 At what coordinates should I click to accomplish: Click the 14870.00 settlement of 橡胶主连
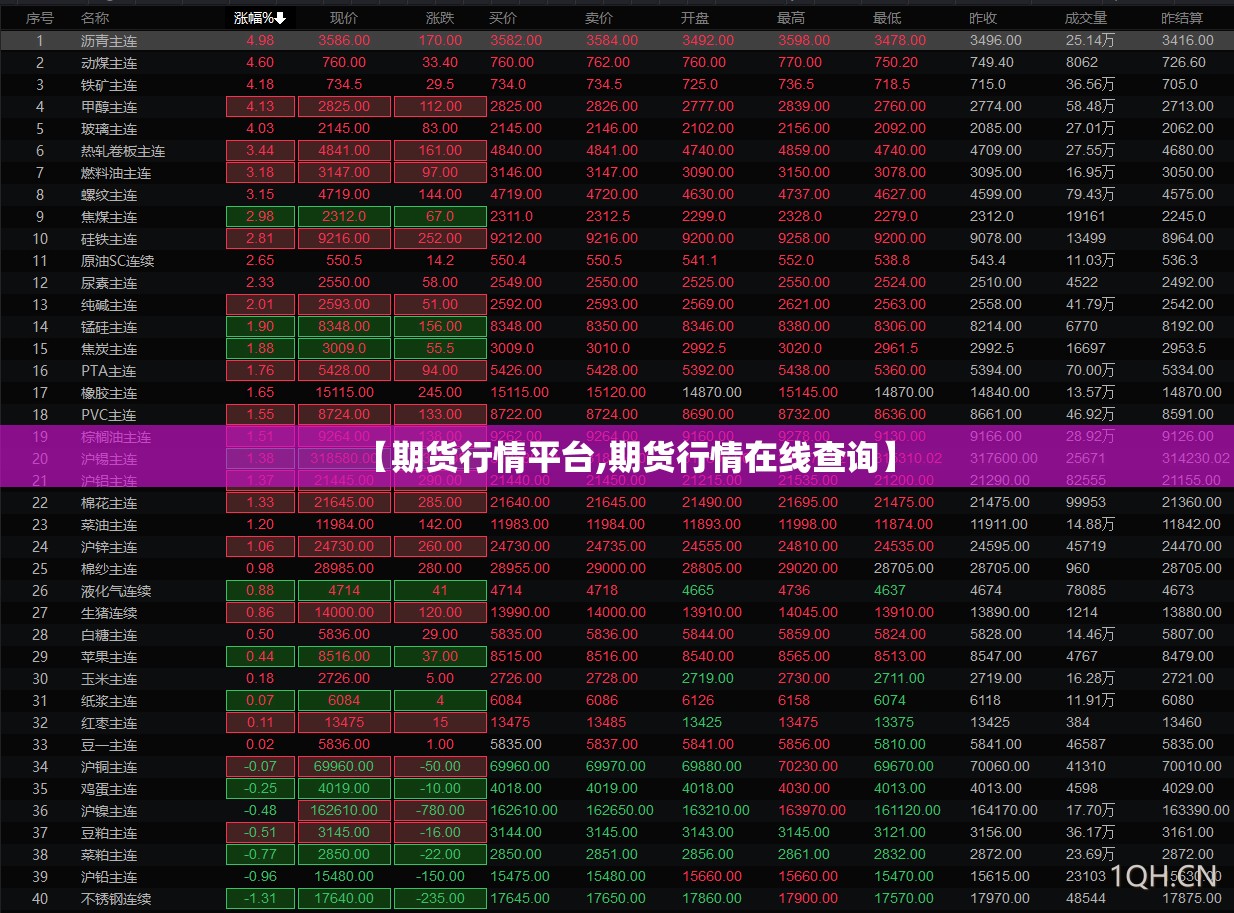(1192, 393)
